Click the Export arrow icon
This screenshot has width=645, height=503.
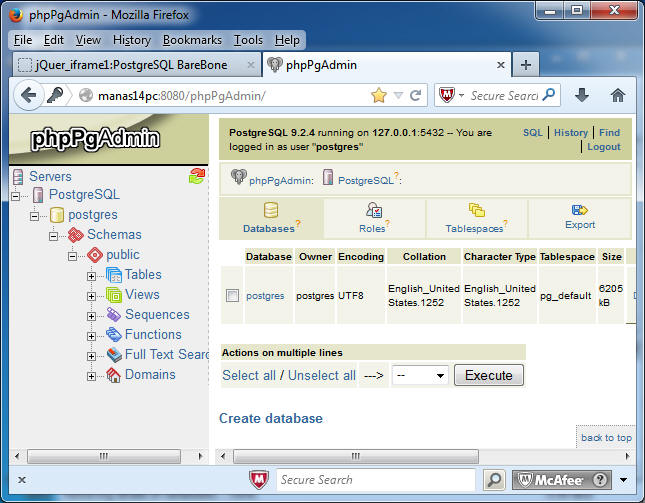pos(580,210)
